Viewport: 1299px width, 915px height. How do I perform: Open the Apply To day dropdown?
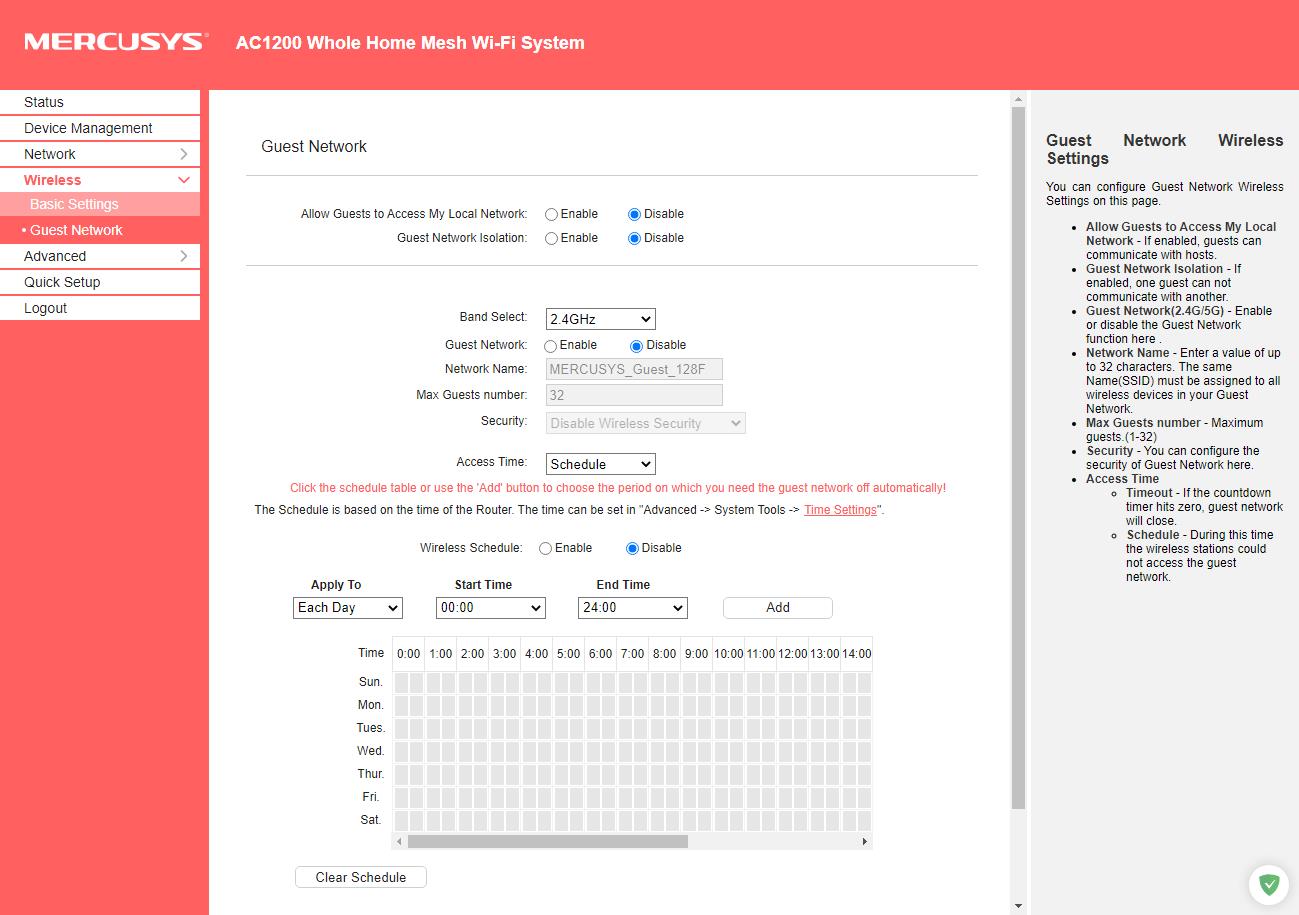coord(348,608)
